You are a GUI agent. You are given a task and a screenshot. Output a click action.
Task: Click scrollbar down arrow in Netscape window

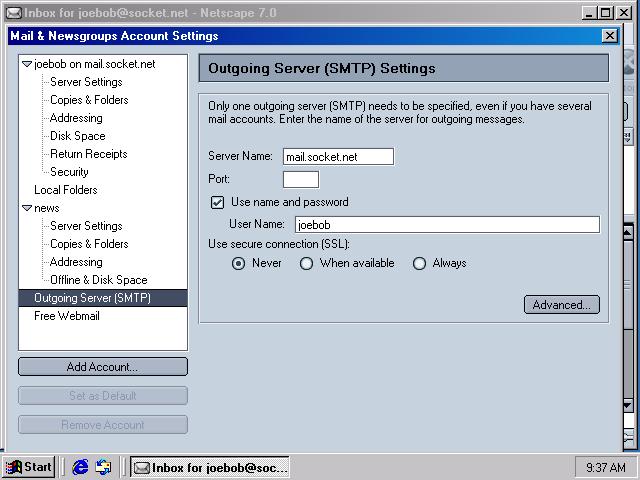pyautogui.click(x=628, y=405)
